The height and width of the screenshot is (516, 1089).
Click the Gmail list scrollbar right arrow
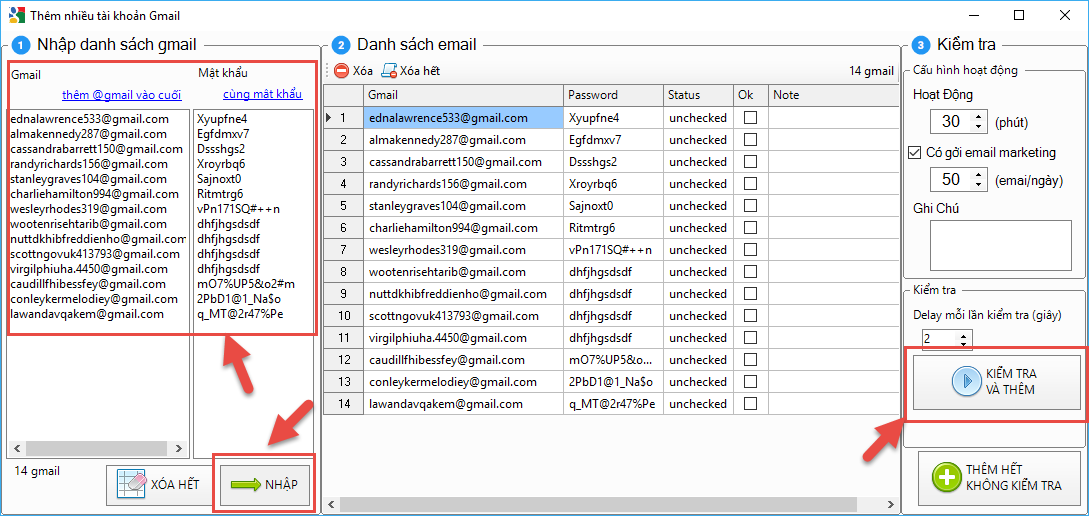point(178,448)
